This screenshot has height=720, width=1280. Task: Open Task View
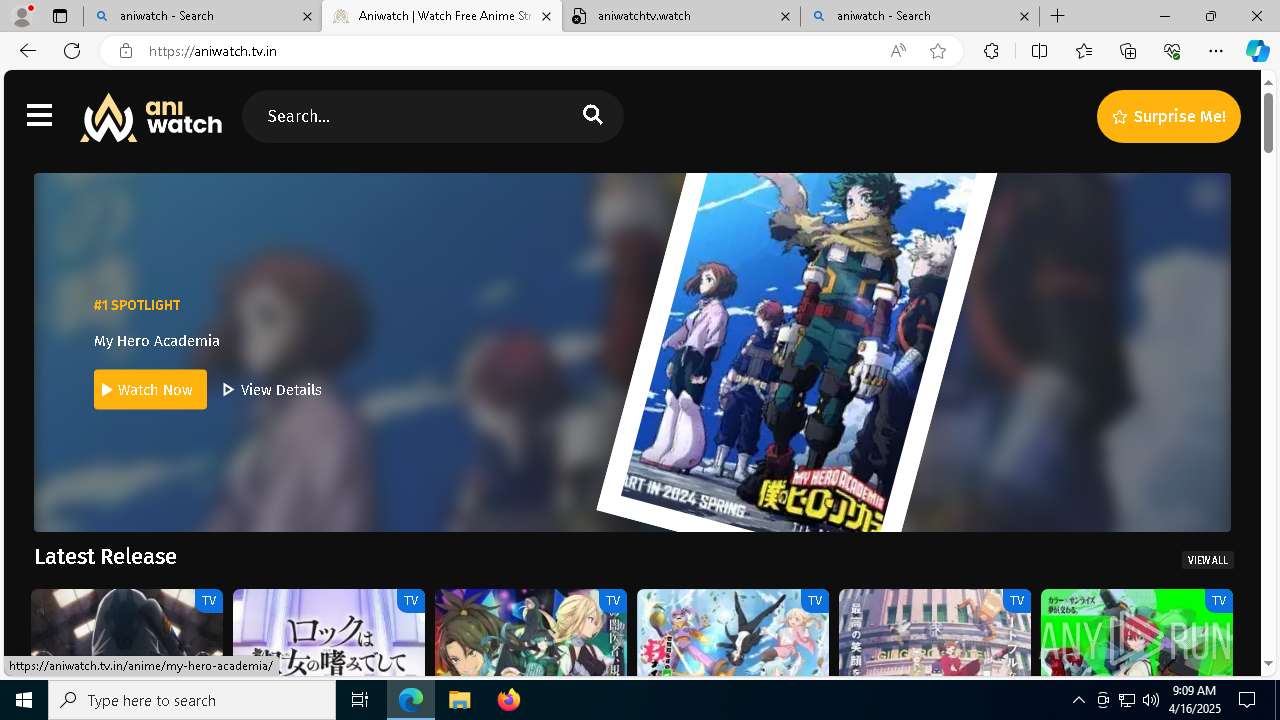click(x=360, y=700)
